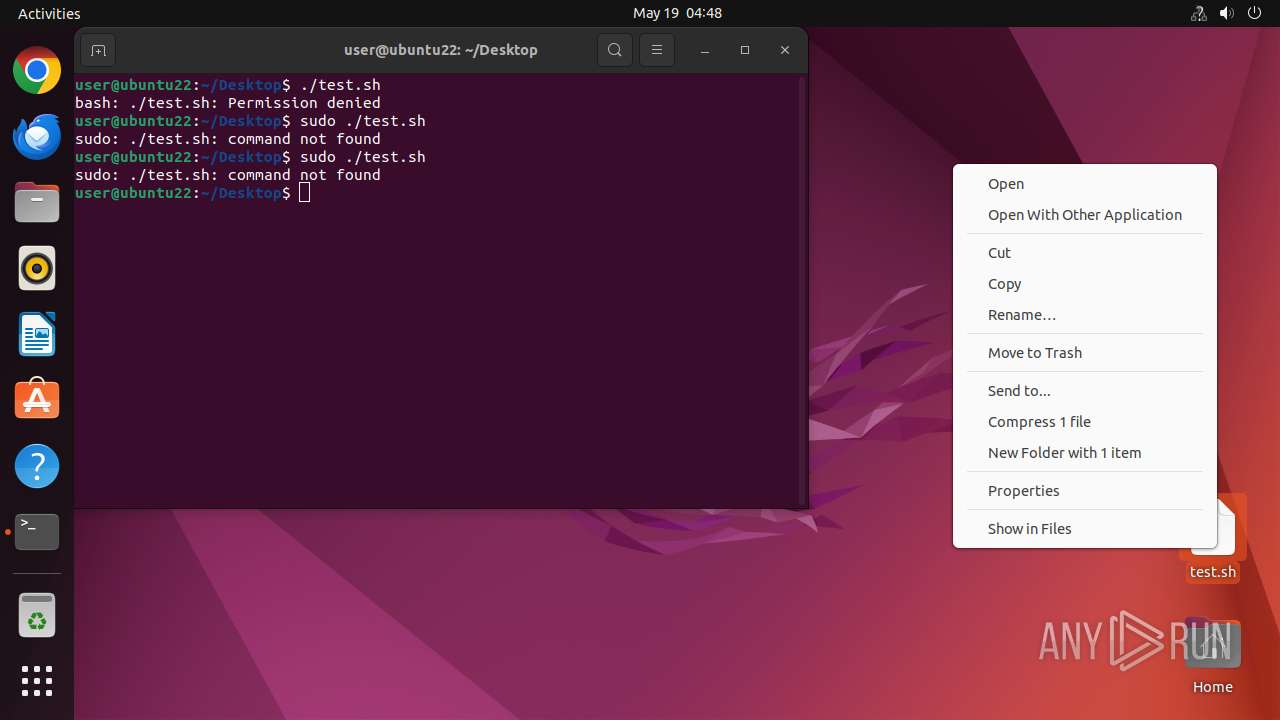The image size is (1280, 720).
Task: Click the terminal scrollbar
Action: (801, 288)
